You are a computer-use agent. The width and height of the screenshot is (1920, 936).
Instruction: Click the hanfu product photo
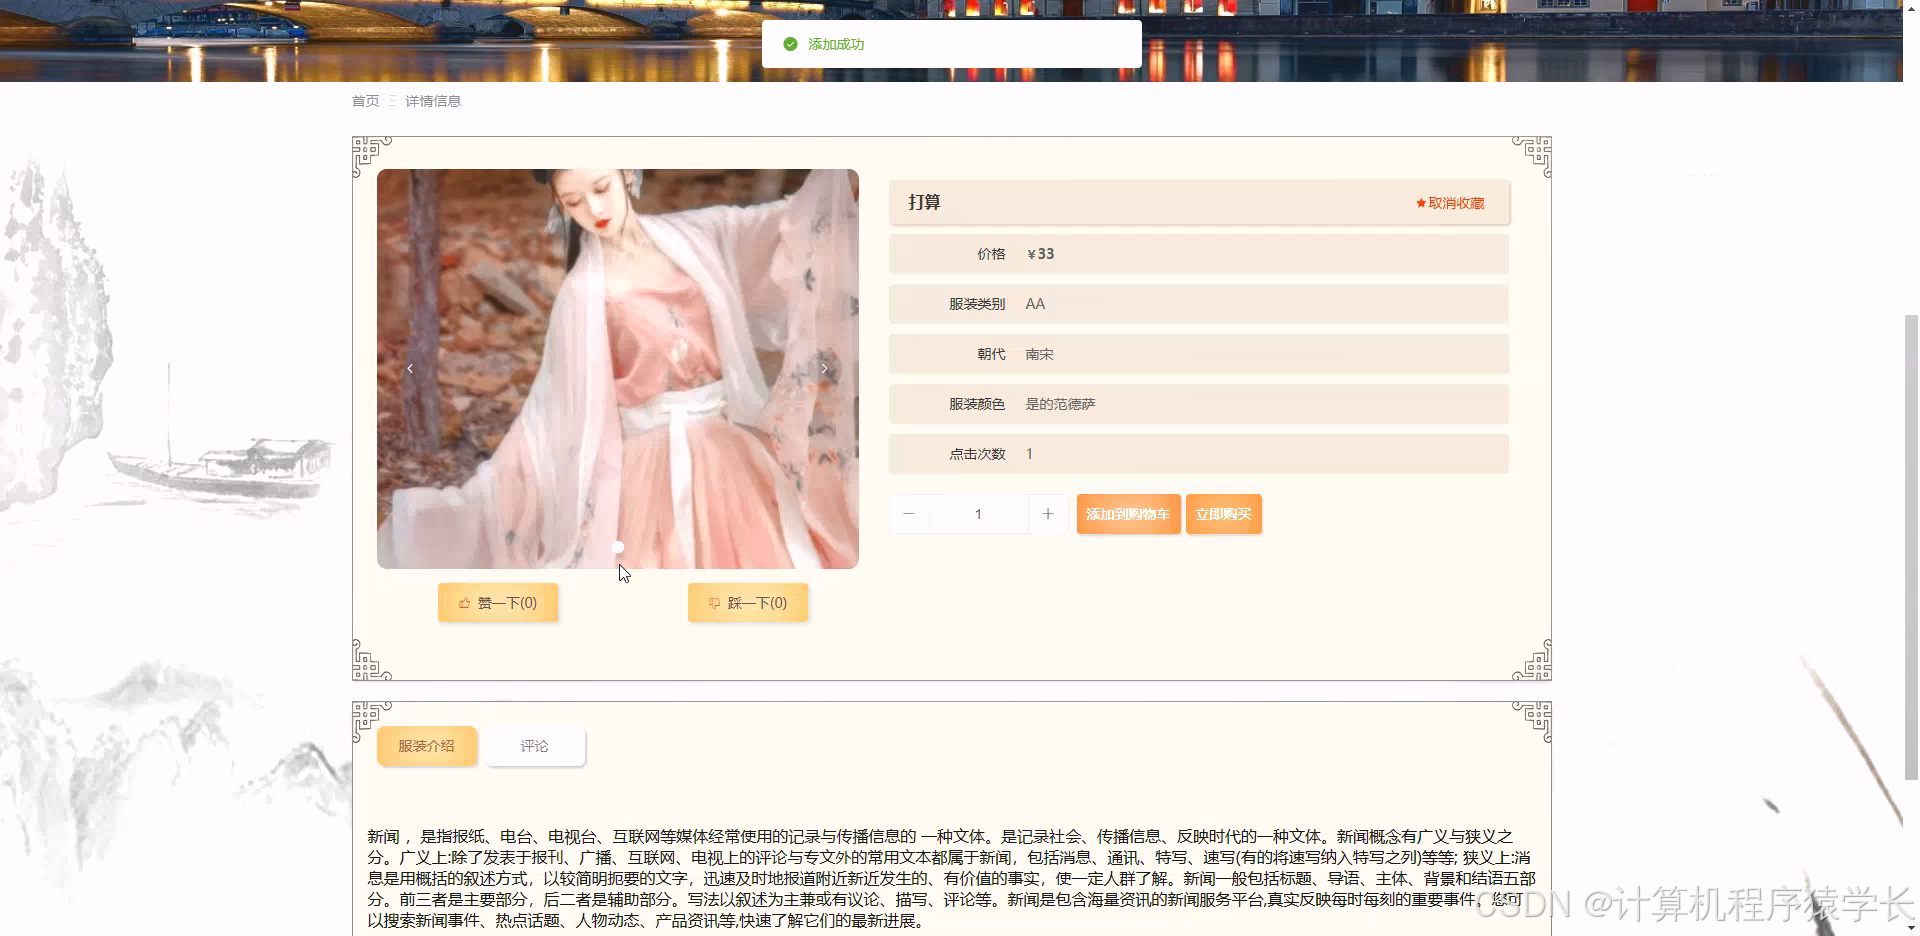618,369
